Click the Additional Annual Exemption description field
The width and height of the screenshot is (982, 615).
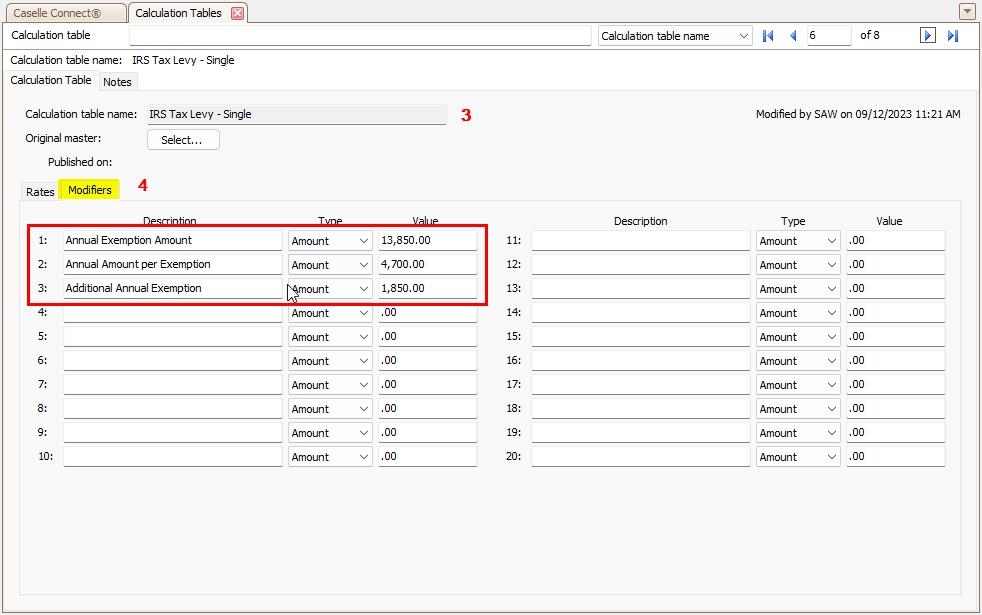(173, 289)
